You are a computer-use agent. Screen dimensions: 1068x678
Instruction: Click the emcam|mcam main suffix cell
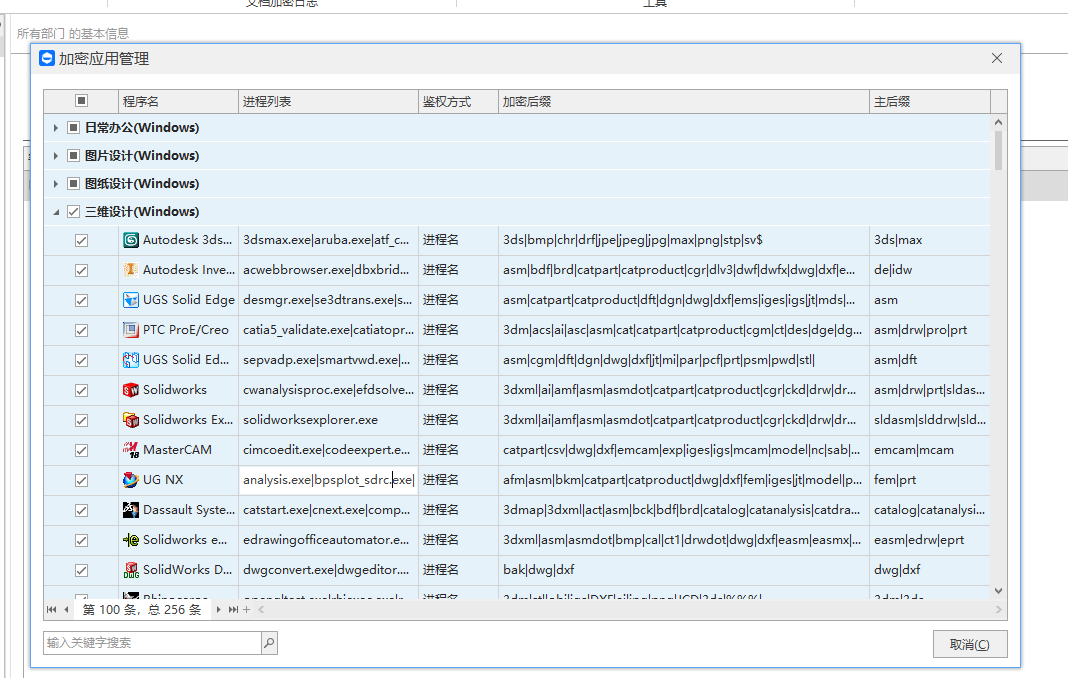(x=930, y=450)
